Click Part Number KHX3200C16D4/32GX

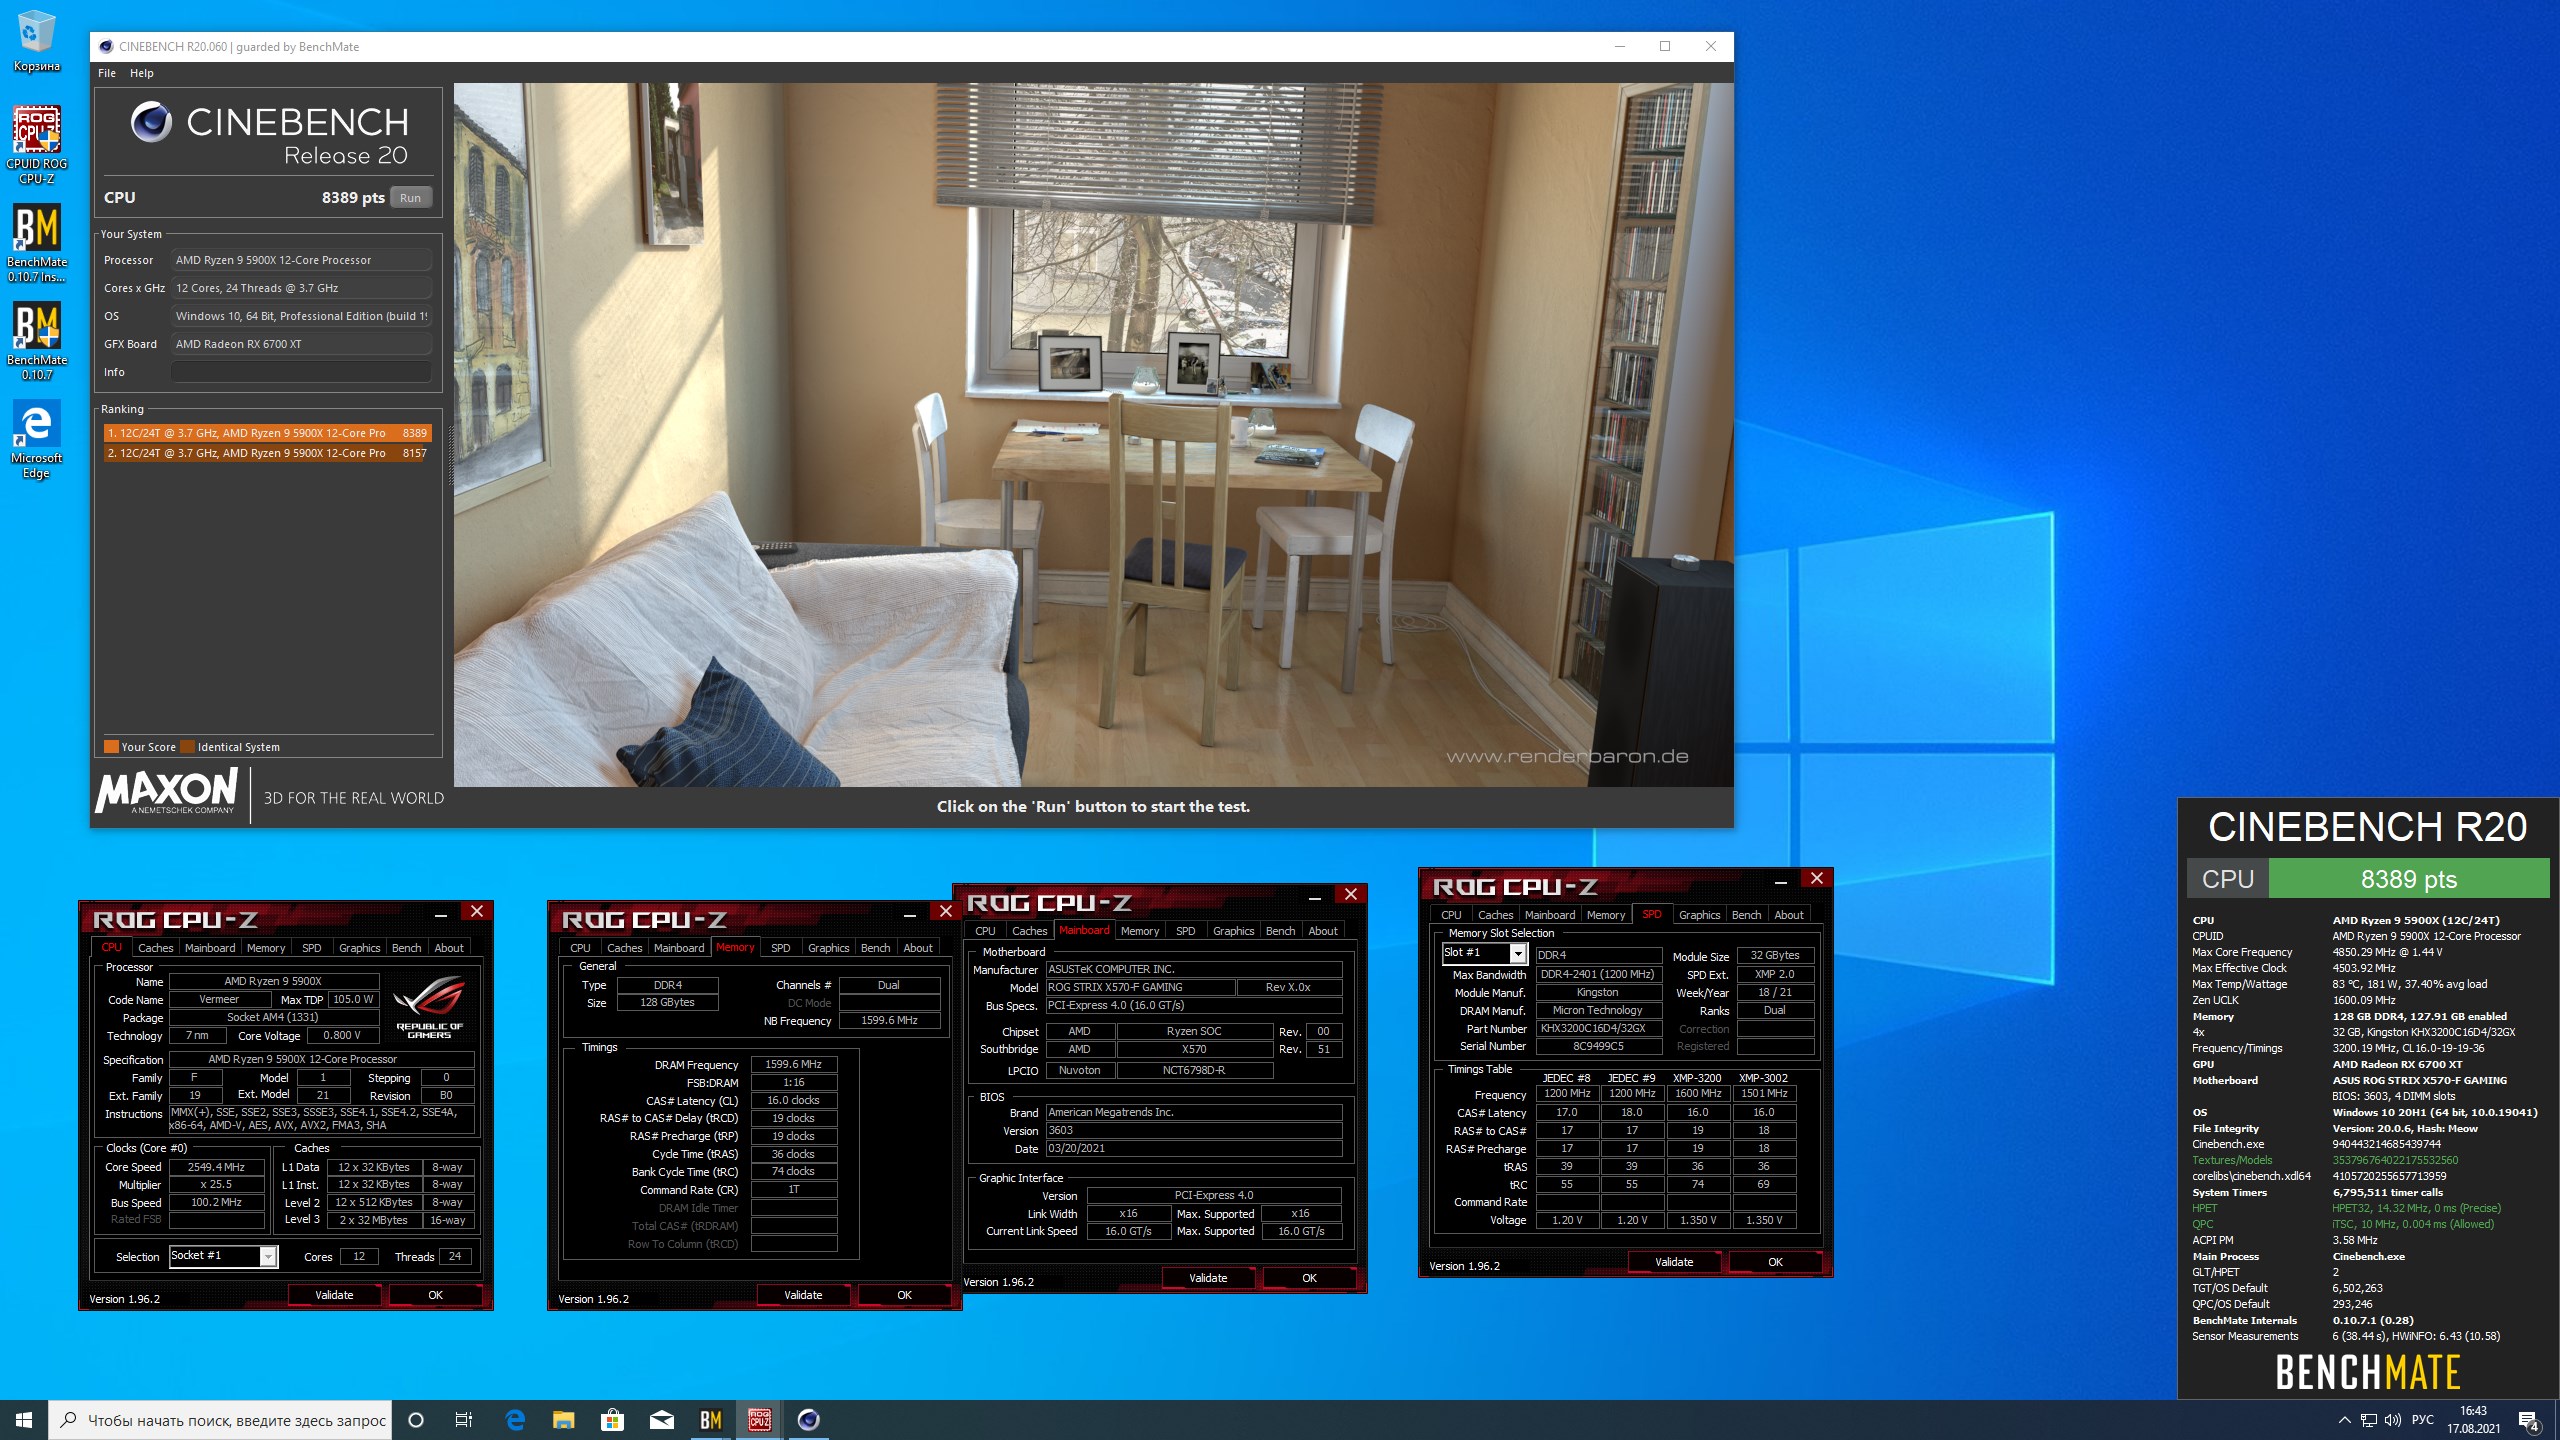point(1598,1029)
